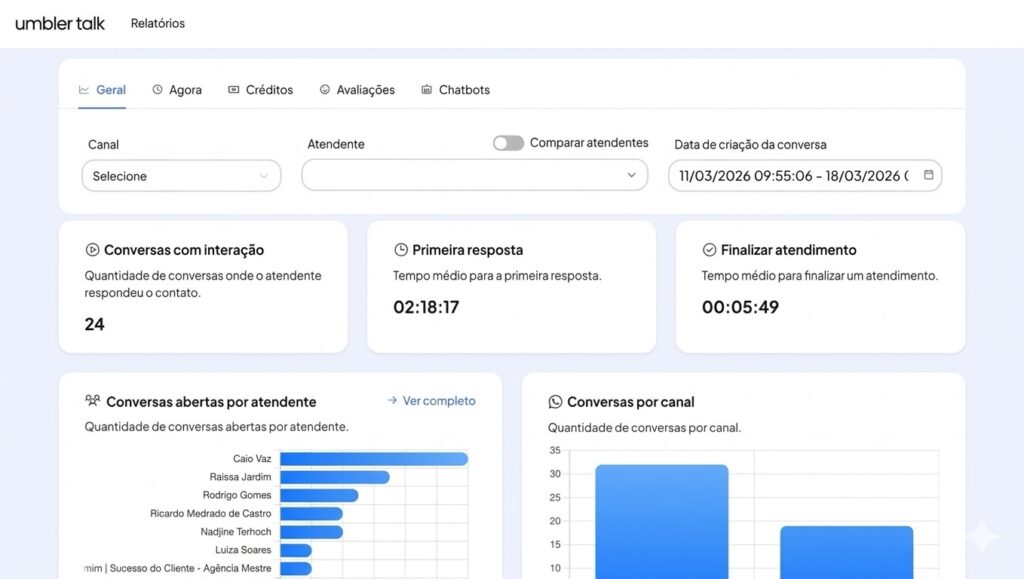1024x579 pixels.
Task: Click the Nadjine Terhoch bar
Action: click(x=312, y=532)
